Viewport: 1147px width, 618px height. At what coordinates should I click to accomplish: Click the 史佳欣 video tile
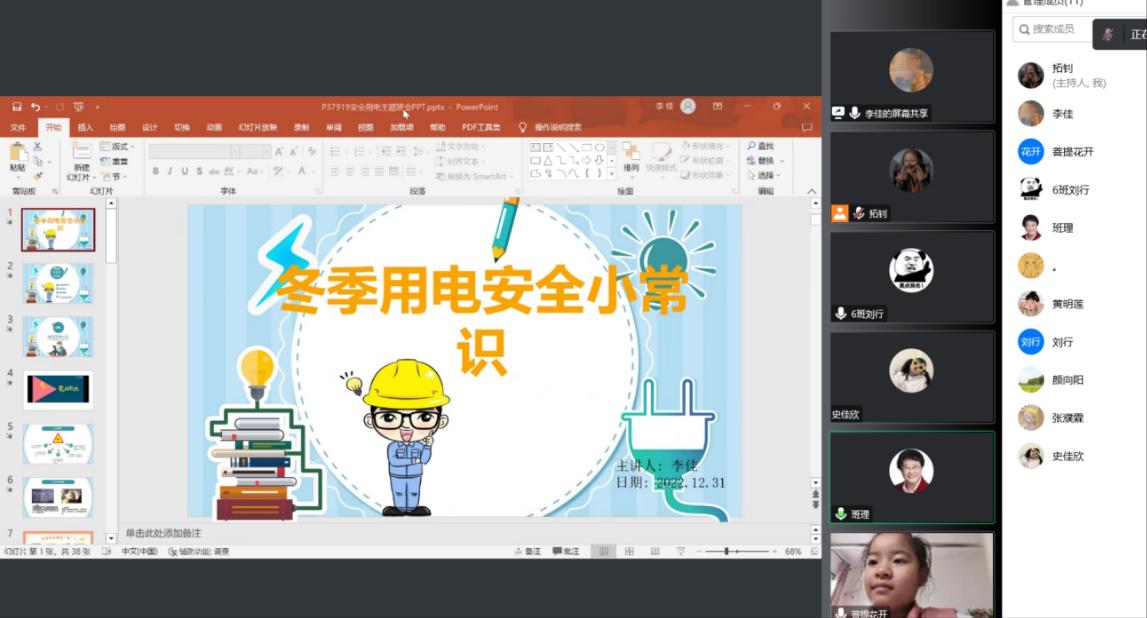tap(912, 377)
